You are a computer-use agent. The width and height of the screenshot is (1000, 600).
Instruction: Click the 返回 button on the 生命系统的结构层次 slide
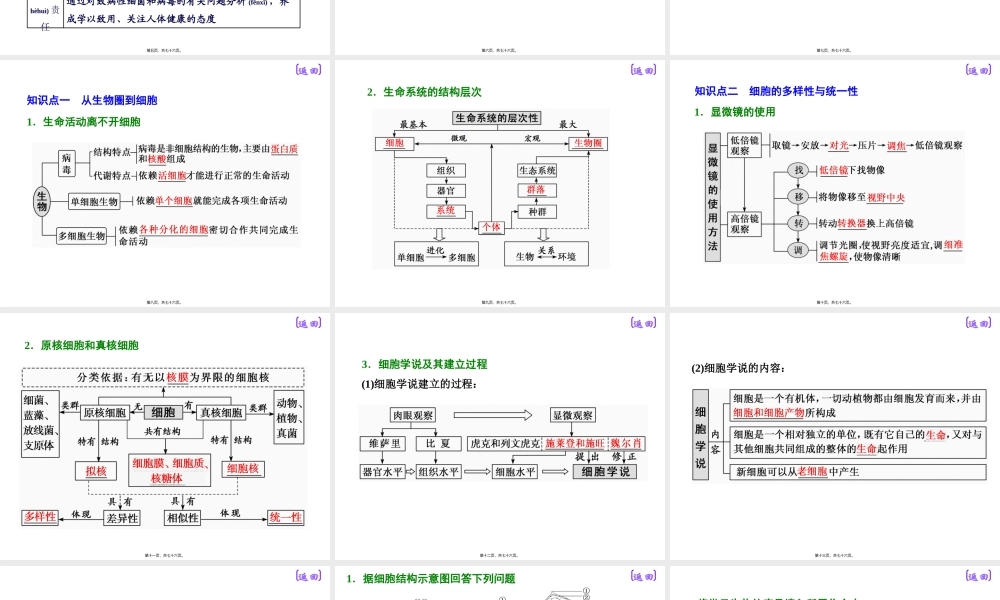[643, 71]
